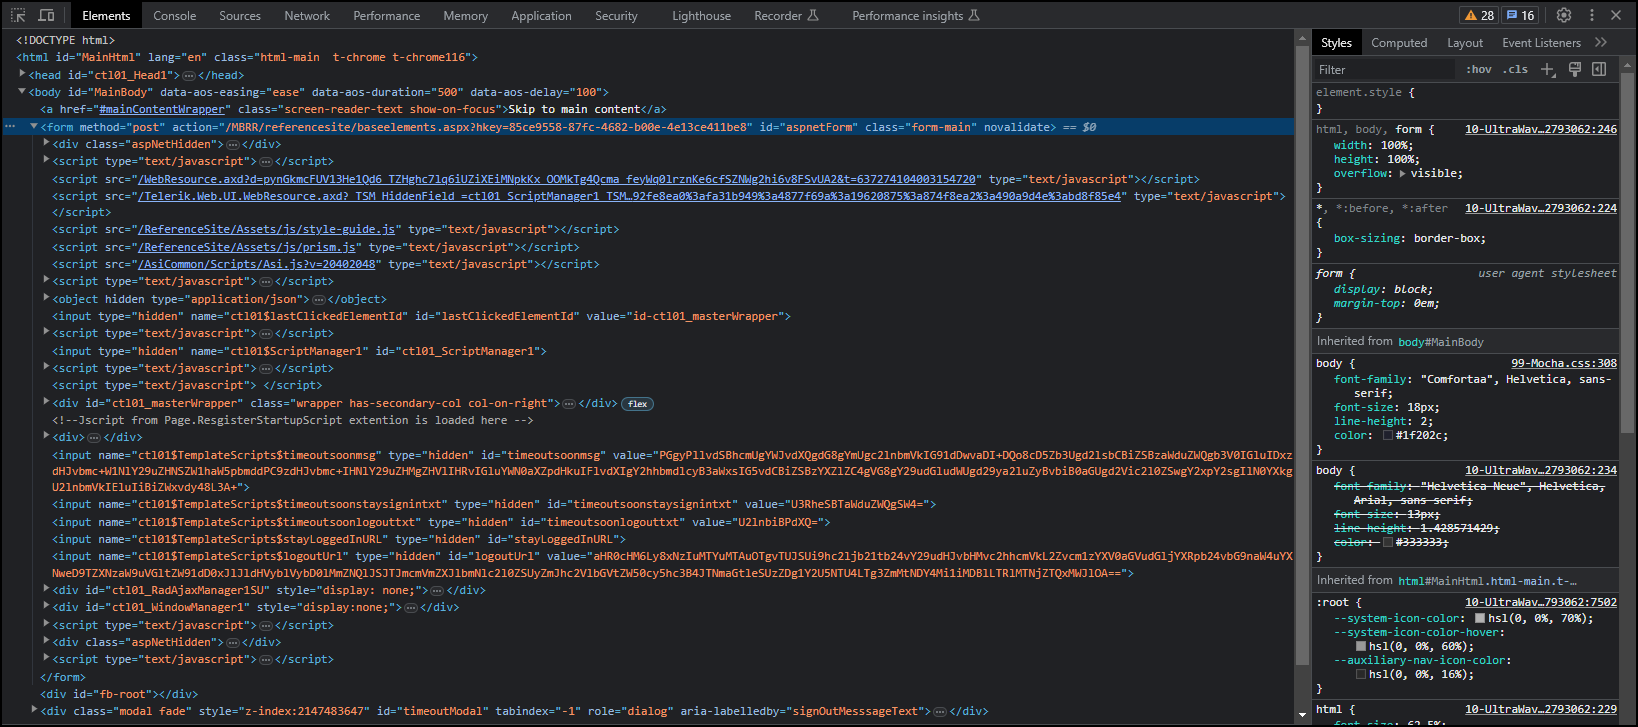
Task: Click the struck-through #333333 color swatch
Action: pyautogui.click(x=1388, y=542)
